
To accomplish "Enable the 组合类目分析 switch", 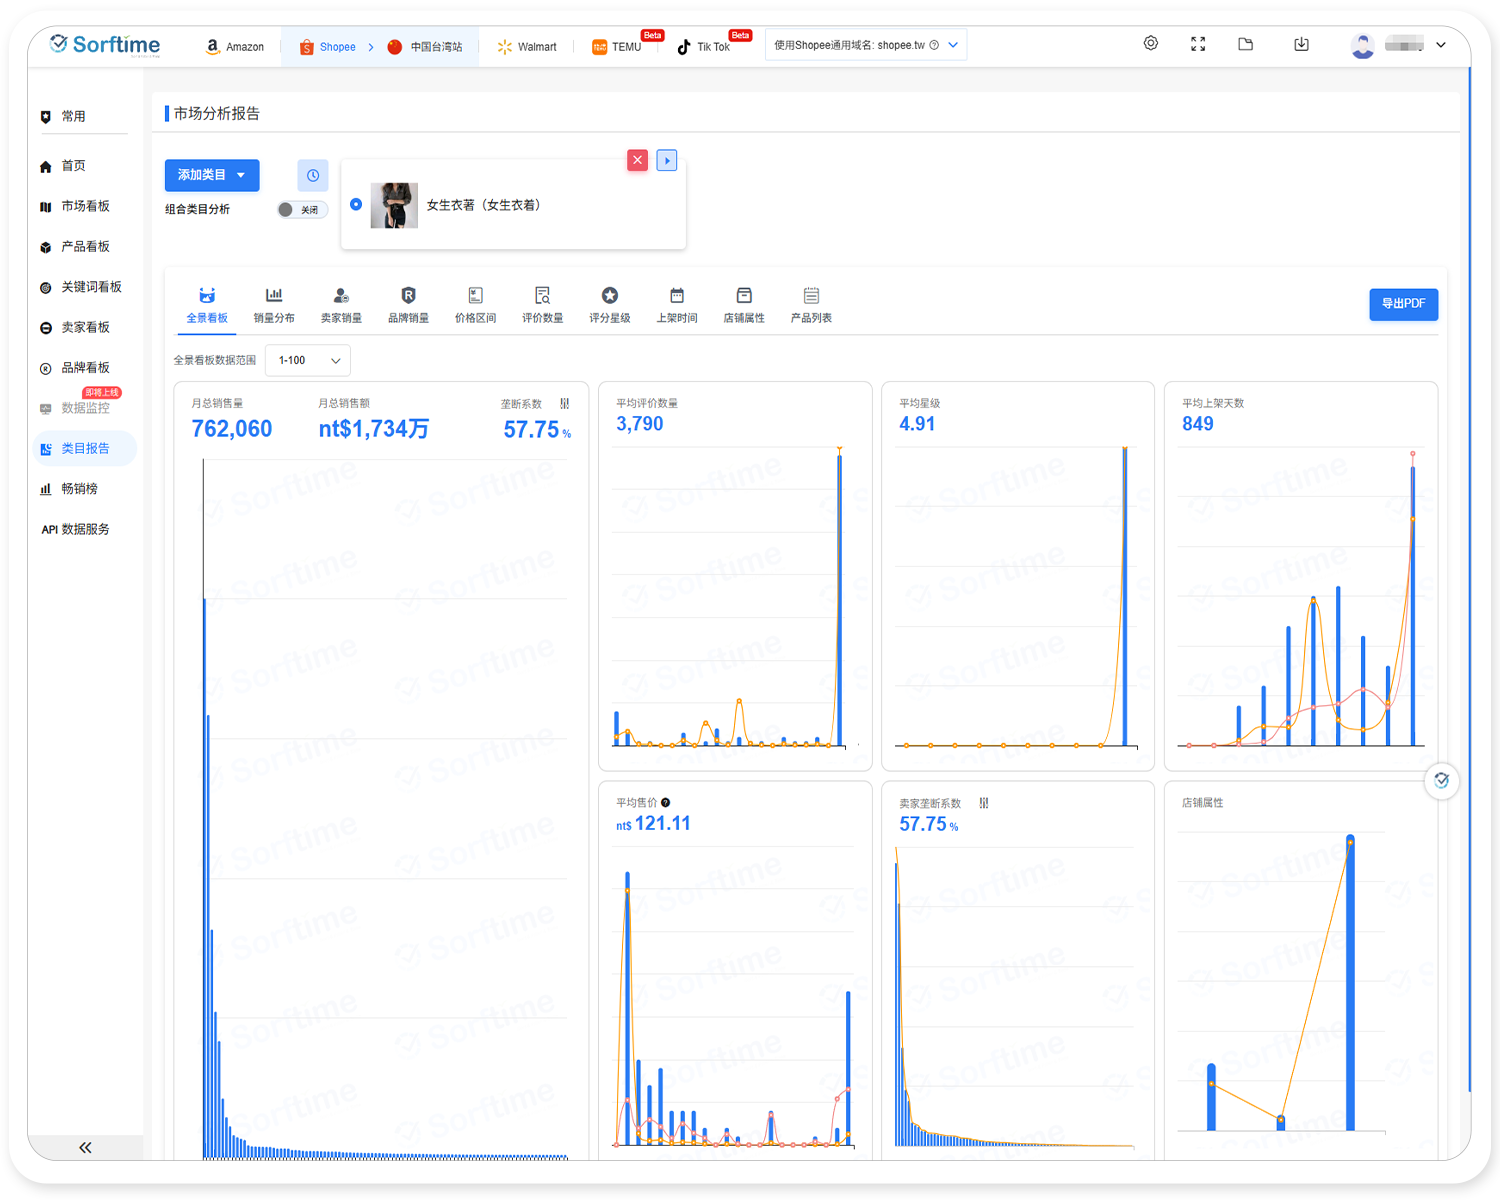I will pos(302,209).
